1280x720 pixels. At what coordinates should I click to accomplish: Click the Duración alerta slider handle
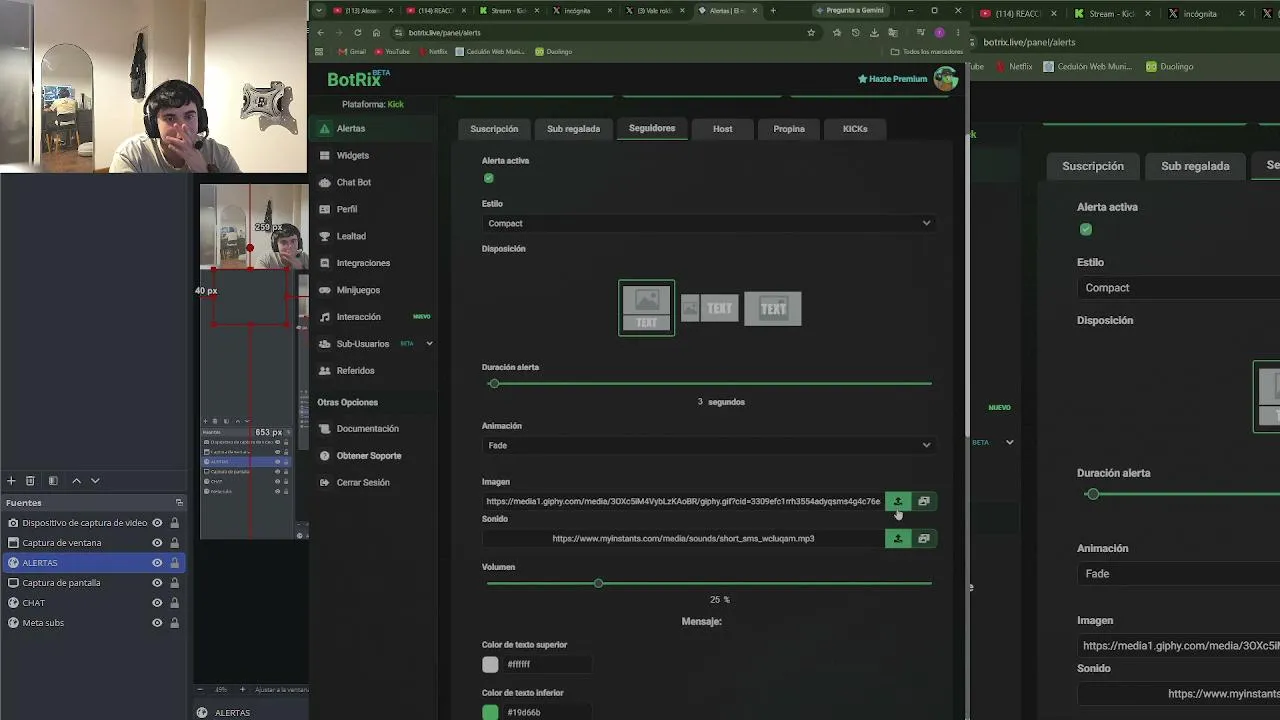[494, 383]
